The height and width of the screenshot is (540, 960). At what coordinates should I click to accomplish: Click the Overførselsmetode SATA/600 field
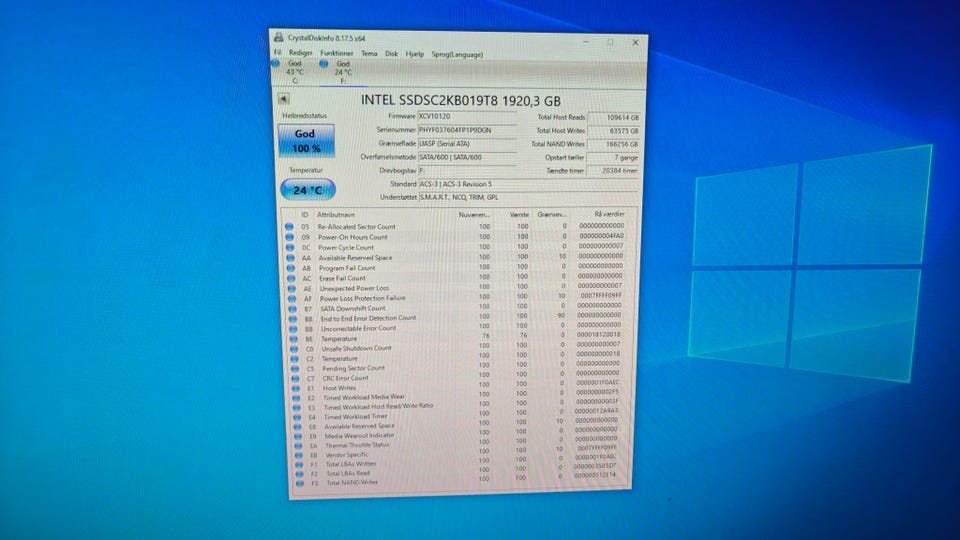tap(467, 157)
